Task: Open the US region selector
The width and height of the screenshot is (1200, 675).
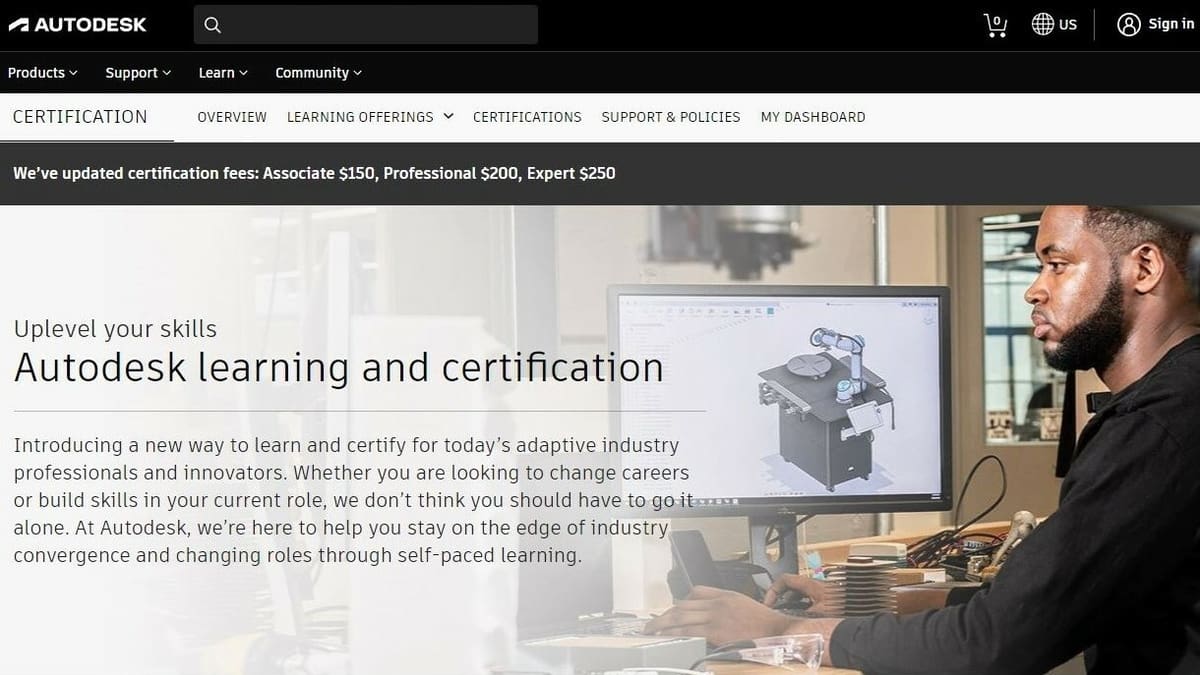Action: (x=1055, y=25)
